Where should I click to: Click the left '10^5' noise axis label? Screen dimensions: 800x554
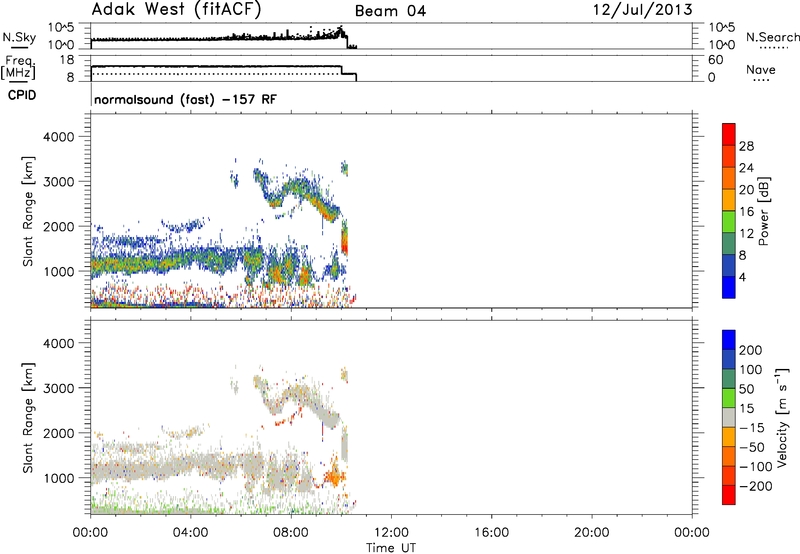(61, 27)
